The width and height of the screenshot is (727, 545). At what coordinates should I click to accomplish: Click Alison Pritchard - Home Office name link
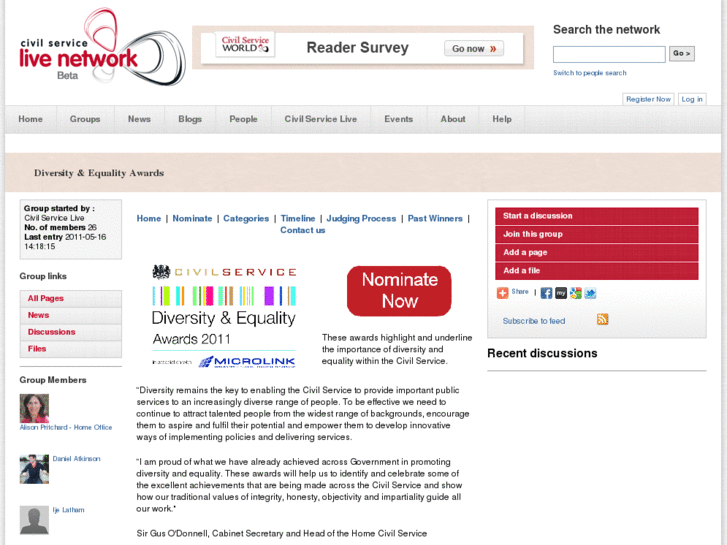click(x=66, y=427)
